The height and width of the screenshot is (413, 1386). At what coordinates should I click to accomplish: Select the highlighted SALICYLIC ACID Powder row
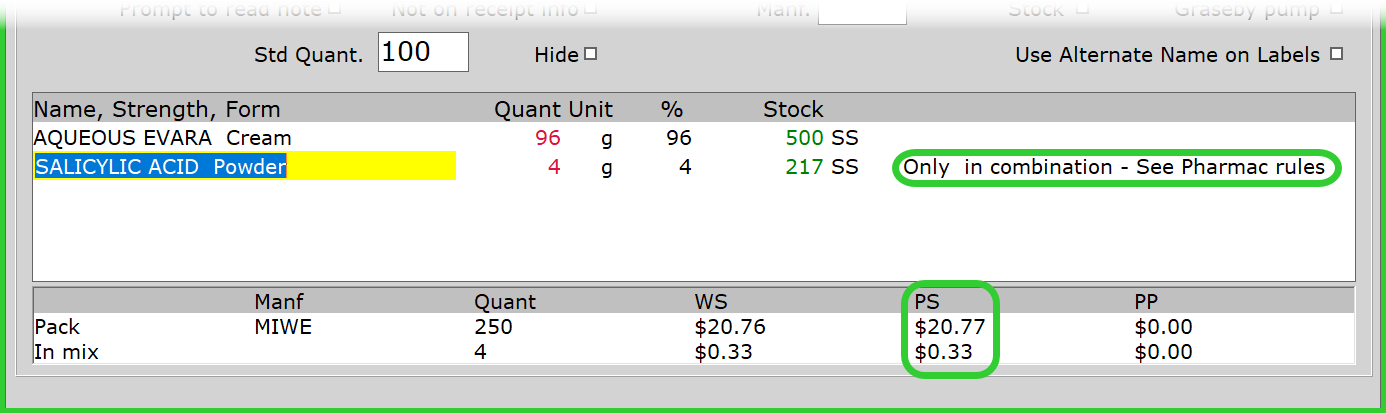point(161,167)
